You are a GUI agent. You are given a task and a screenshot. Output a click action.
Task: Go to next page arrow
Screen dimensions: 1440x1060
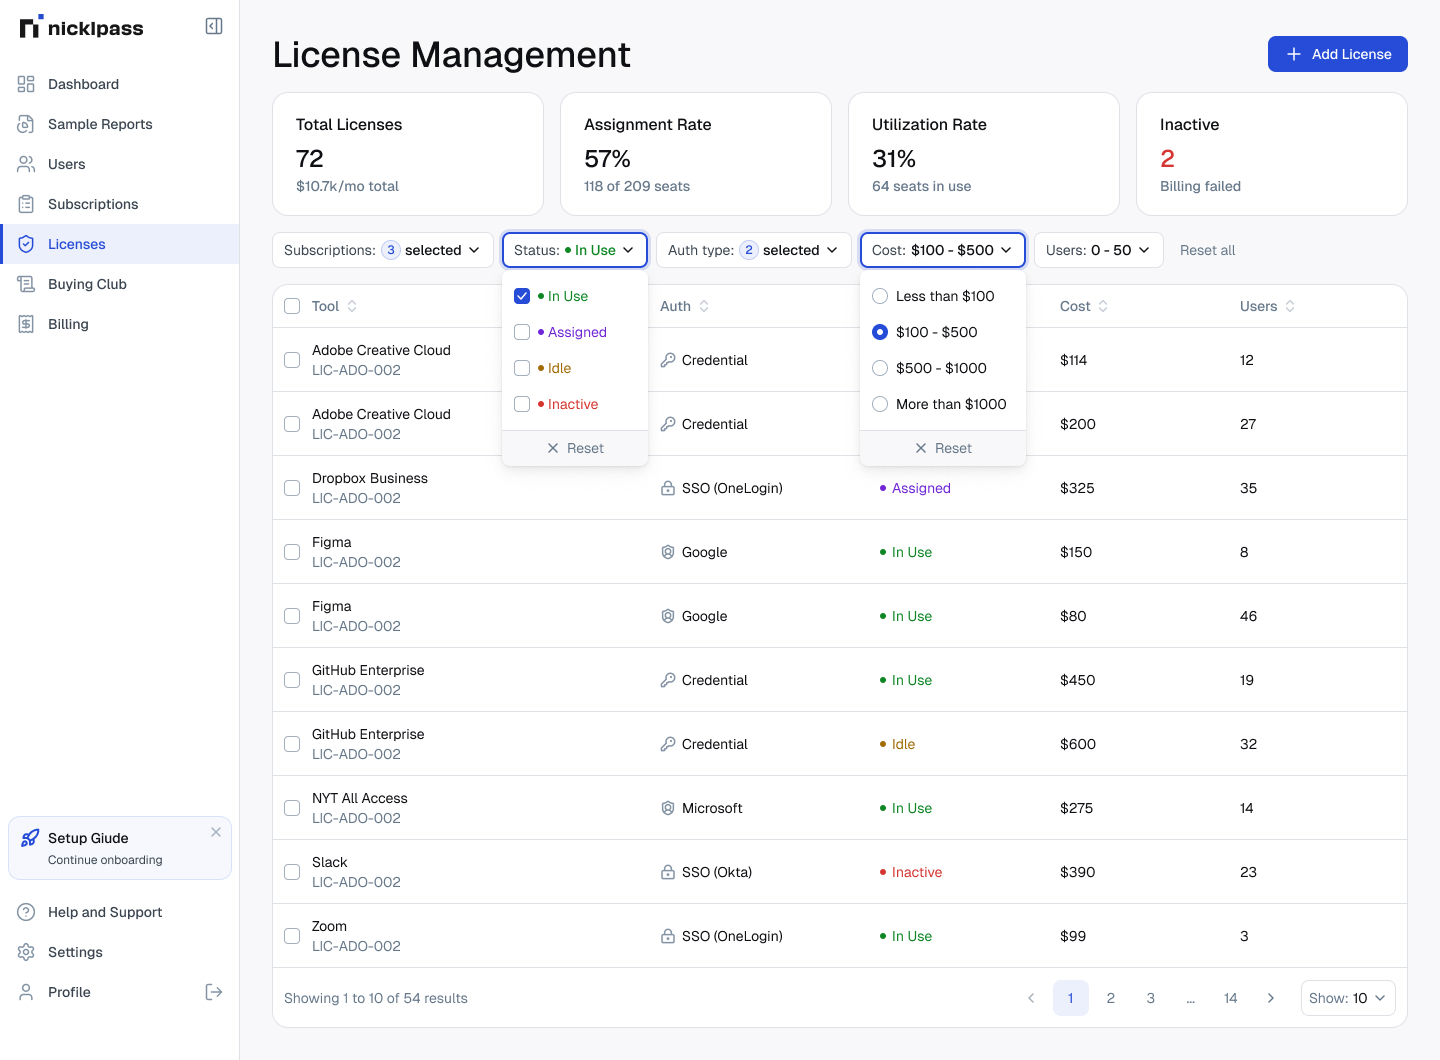coord(1271,998)
